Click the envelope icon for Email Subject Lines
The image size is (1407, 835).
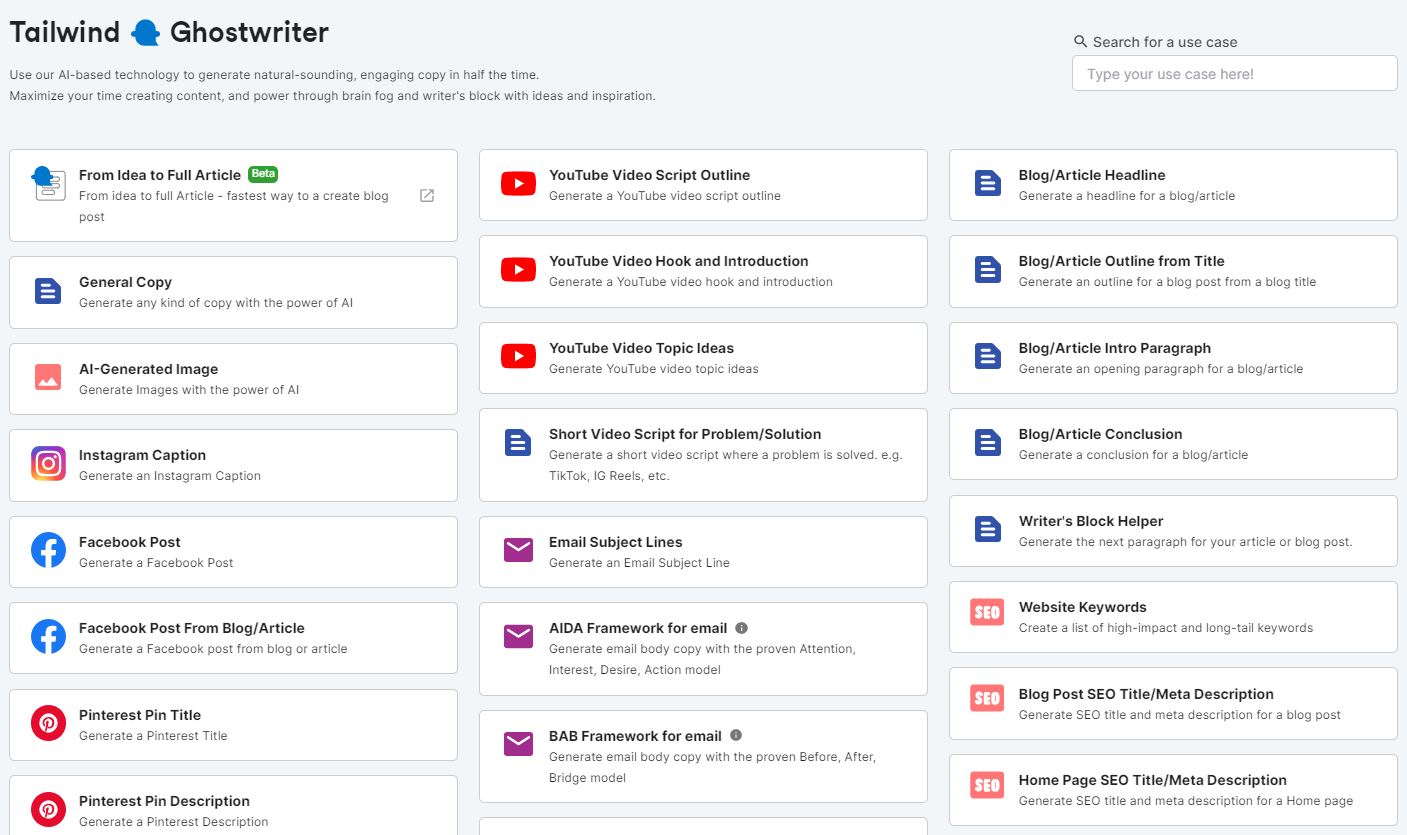[x=518, y=551]
